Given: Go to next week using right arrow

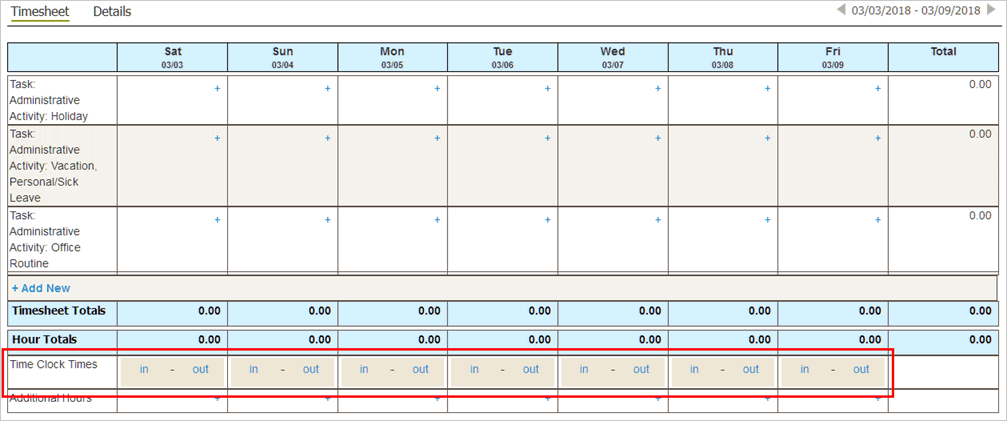Looking at the screenshot, I should [990, 11].
